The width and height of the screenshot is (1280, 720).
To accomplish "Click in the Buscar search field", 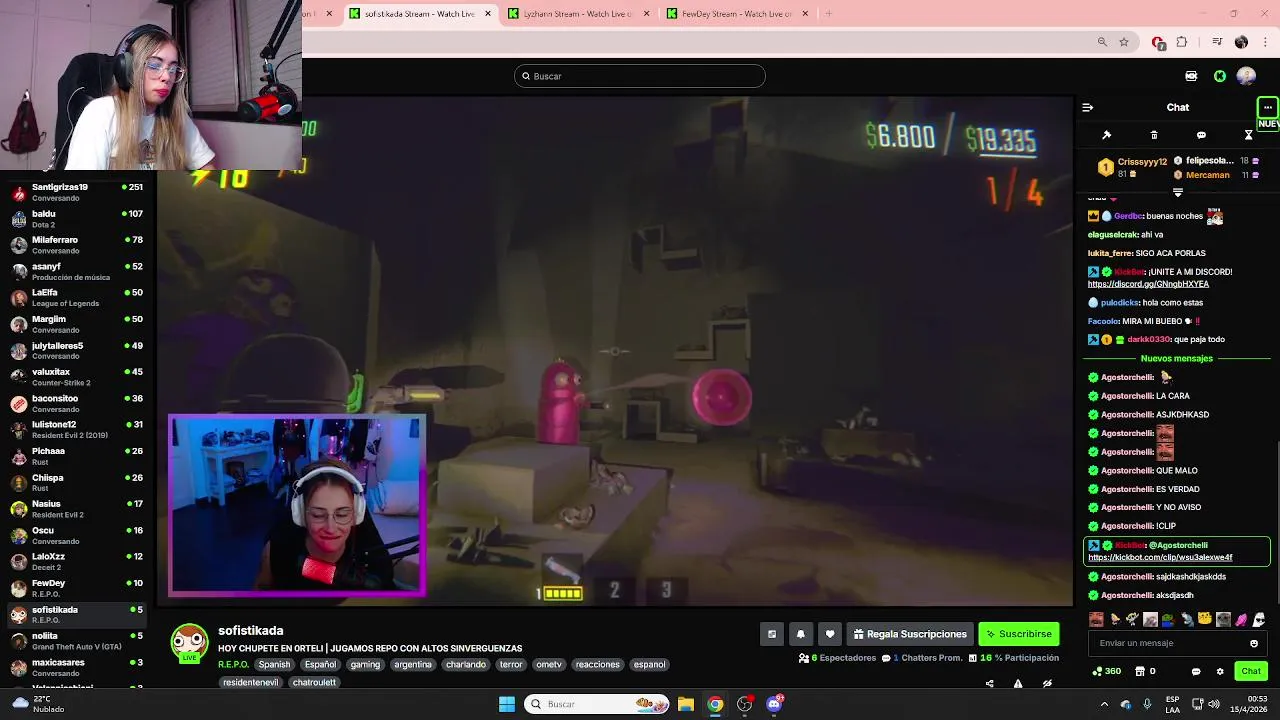I will point(640,76).
